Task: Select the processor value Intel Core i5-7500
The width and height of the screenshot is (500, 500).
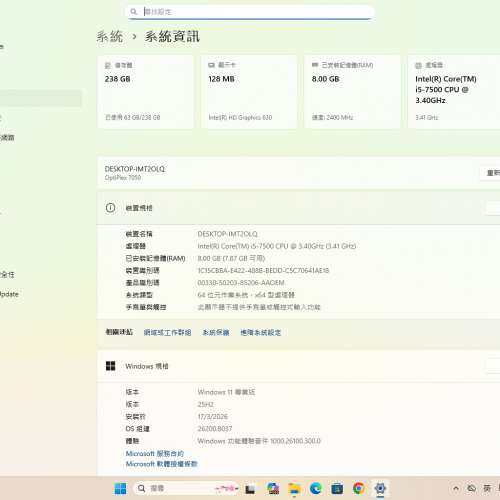Action: pos(277,246)
